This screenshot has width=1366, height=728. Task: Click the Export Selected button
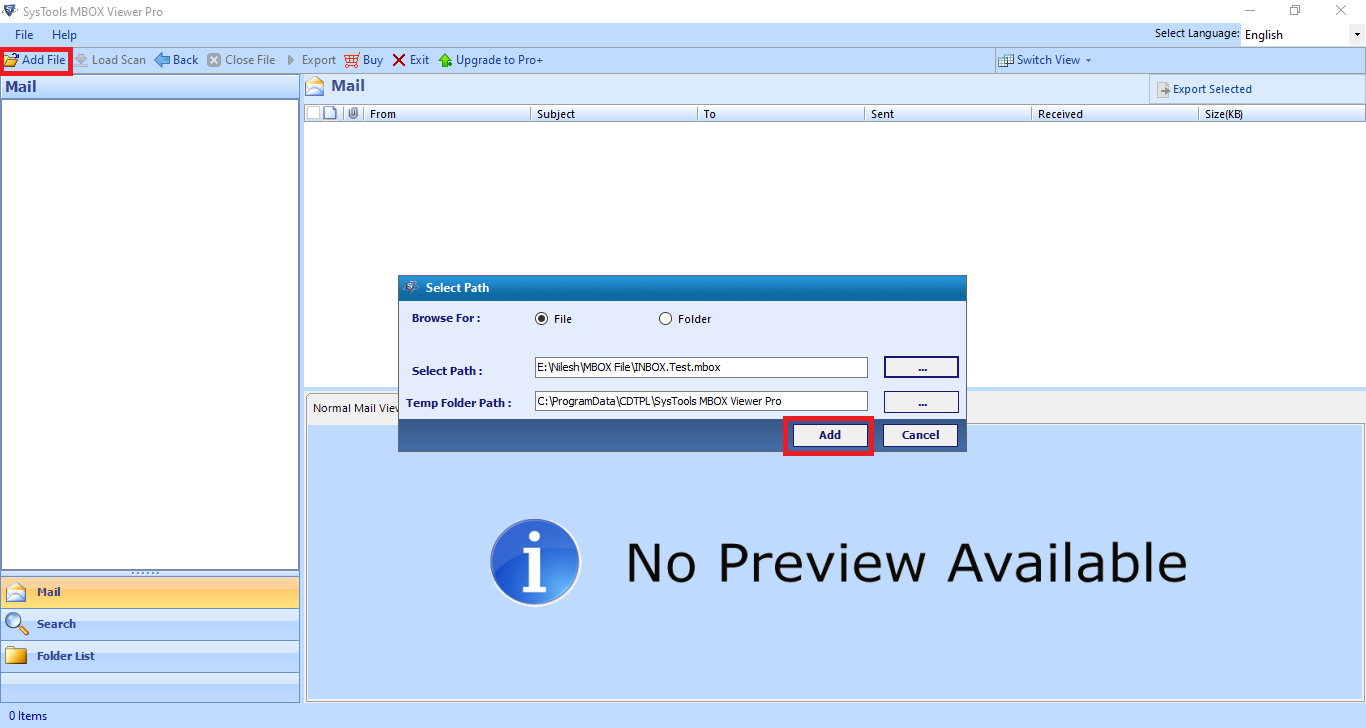point(1205,89)
